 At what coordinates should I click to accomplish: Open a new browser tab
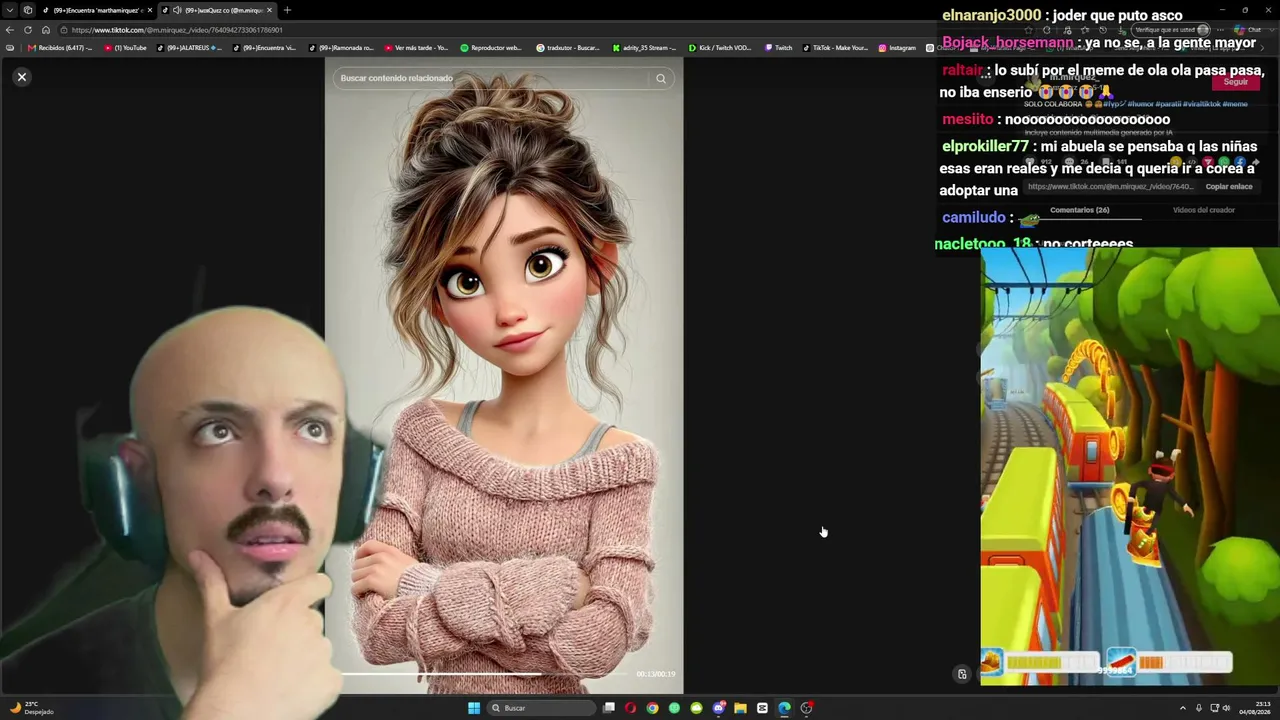click(287, 10)
